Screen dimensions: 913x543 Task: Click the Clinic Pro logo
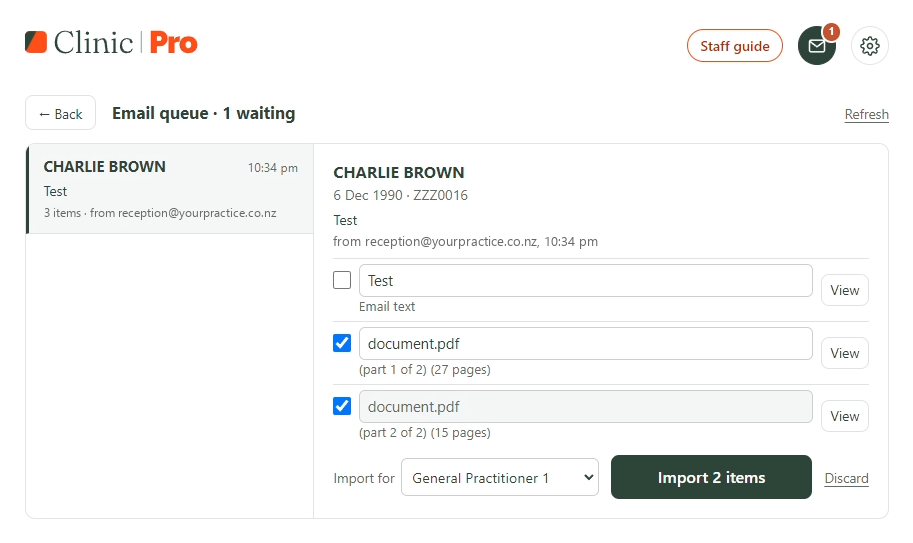pos(111,42)
